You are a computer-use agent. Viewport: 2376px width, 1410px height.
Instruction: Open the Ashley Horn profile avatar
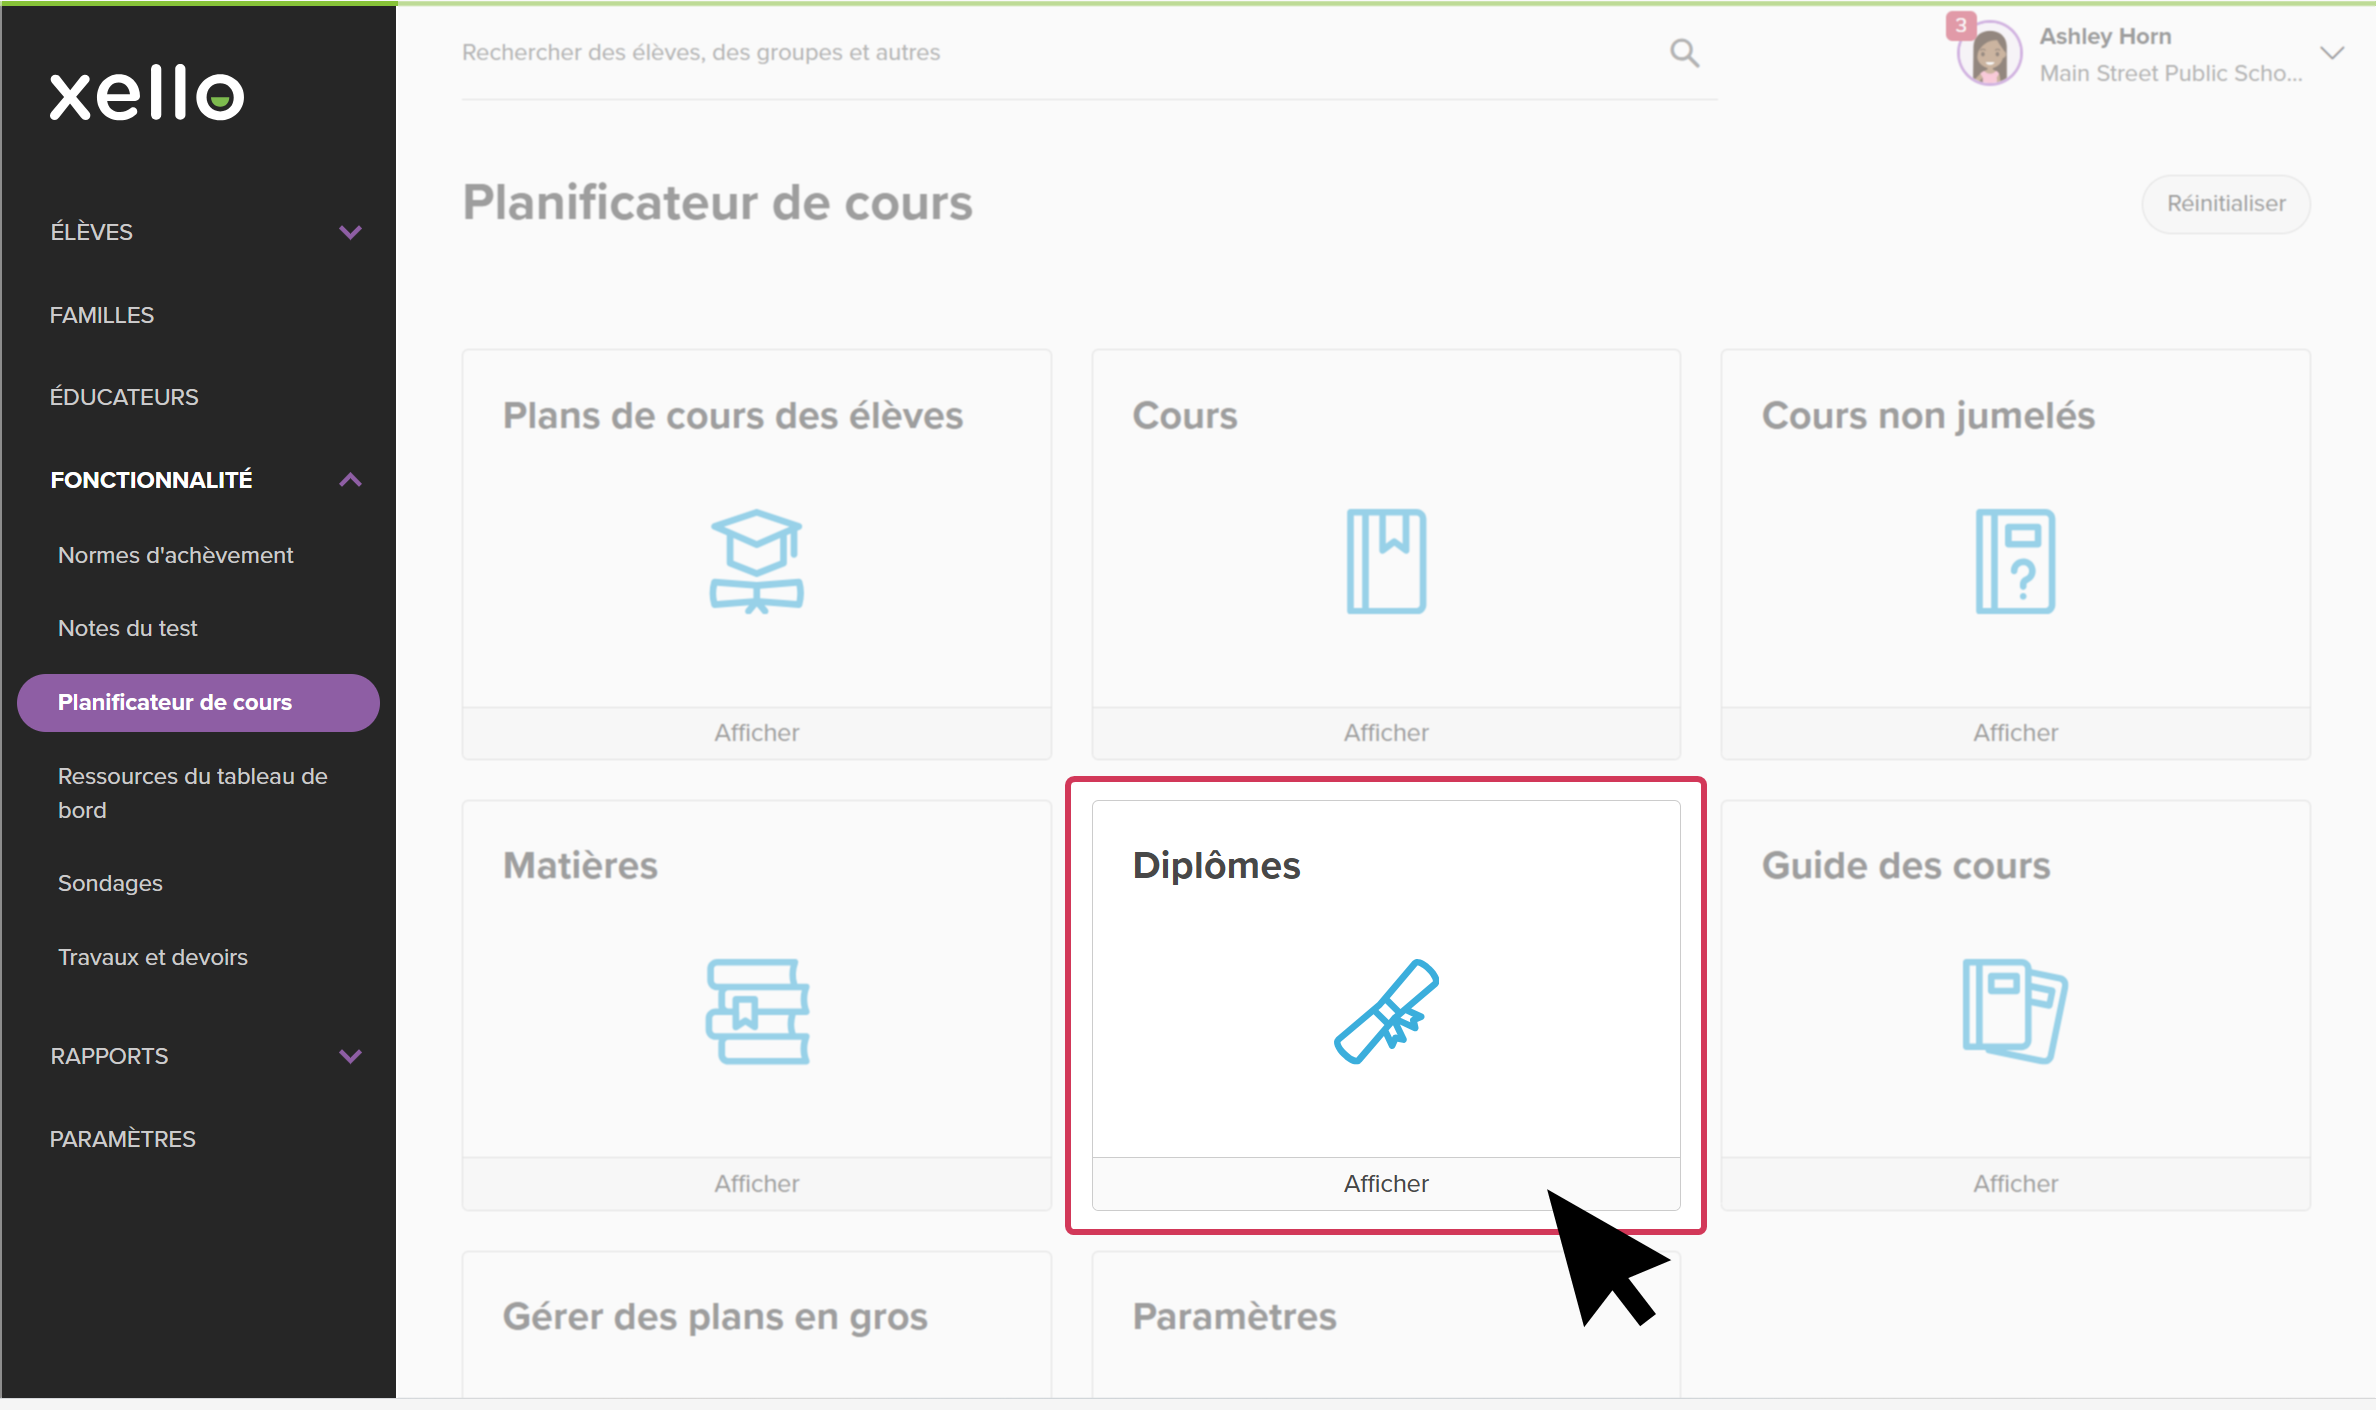click(1989, 55)
